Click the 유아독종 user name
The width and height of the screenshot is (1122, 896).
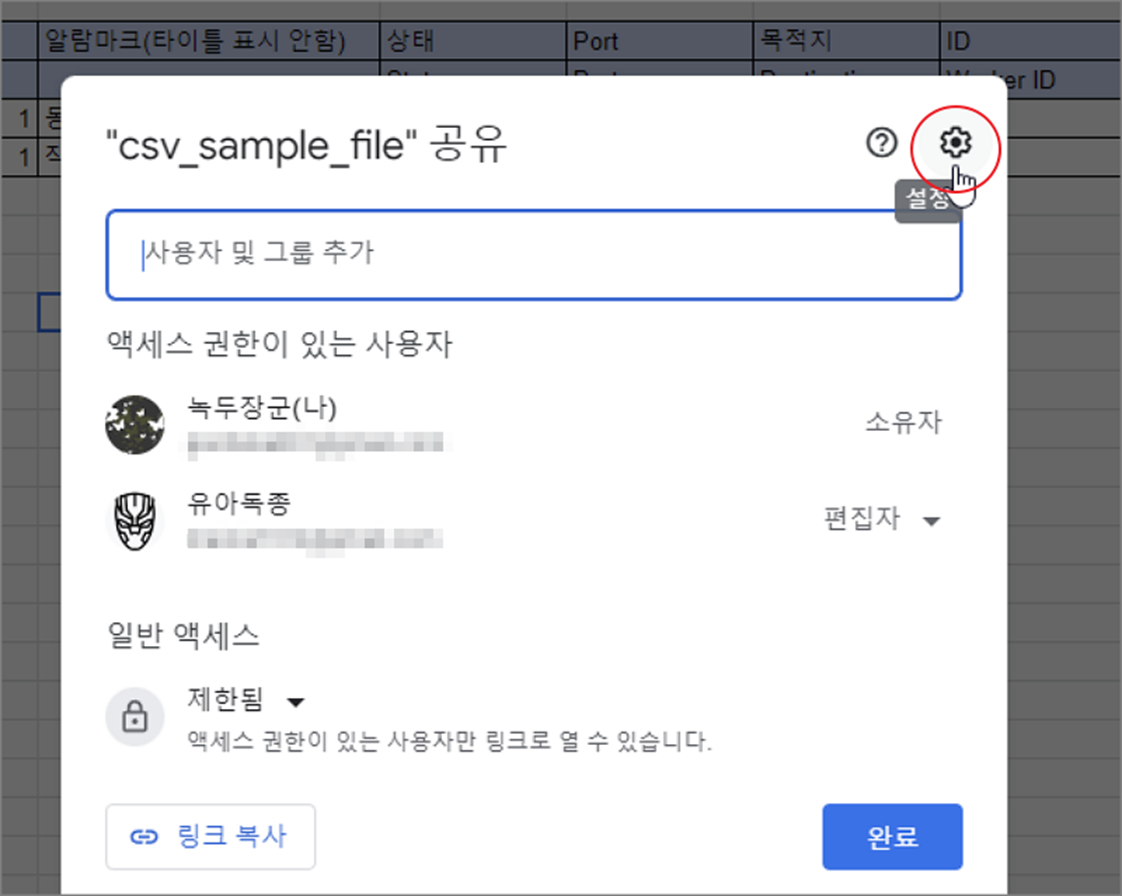239,504
